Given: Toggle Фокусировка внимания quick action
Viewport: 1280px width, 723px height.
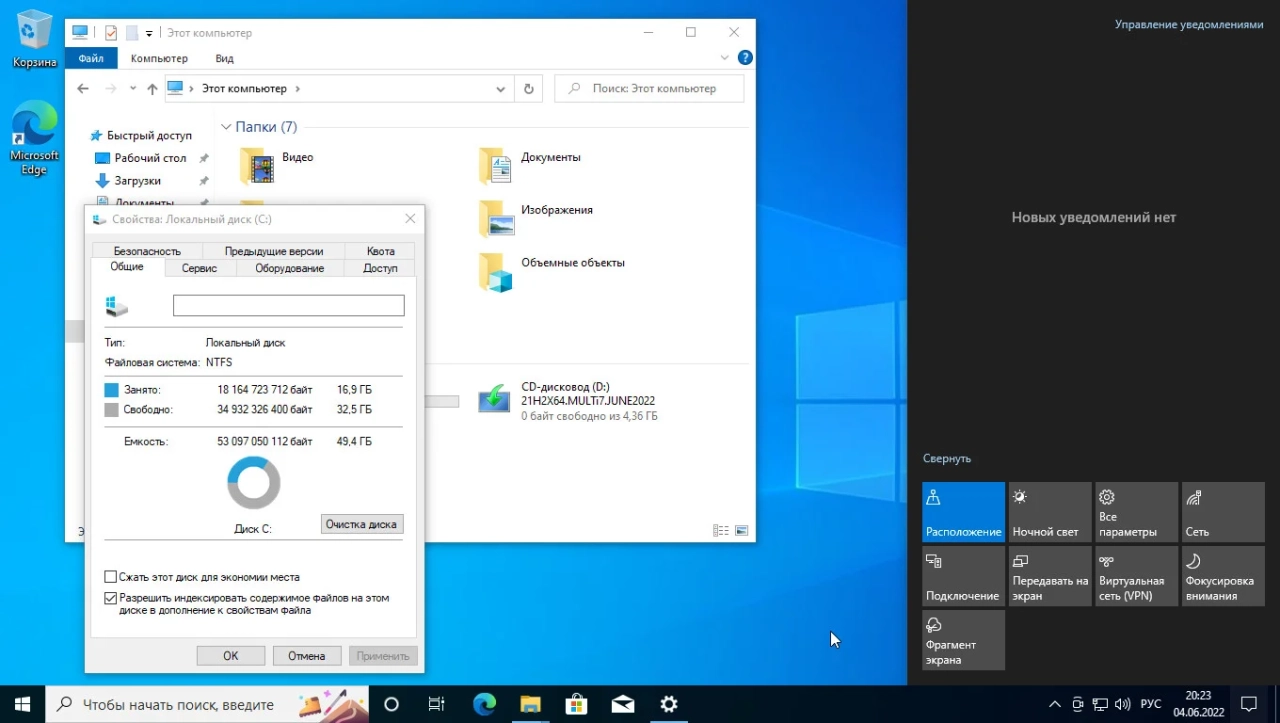Looking at the screenshot, I should (1223, 575).
